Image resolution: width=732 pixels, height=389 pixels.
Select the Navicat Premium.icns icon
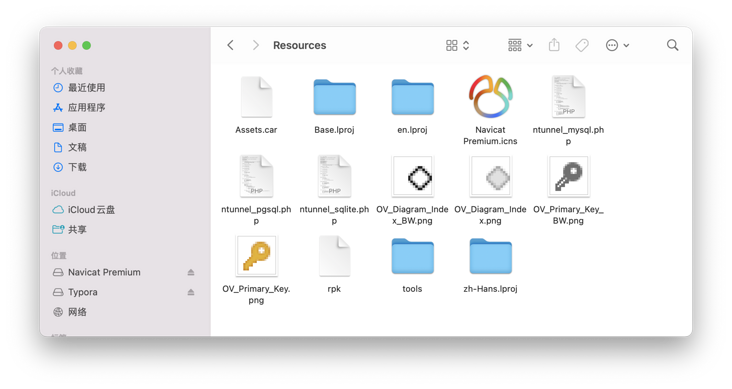click(490, 97)
